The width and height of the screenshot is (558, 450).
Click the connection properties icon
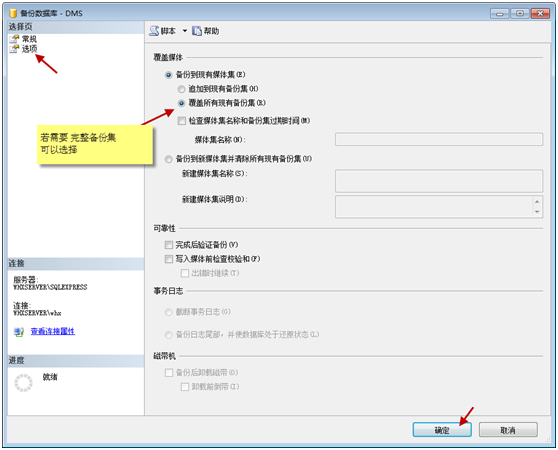click(19, 332)
